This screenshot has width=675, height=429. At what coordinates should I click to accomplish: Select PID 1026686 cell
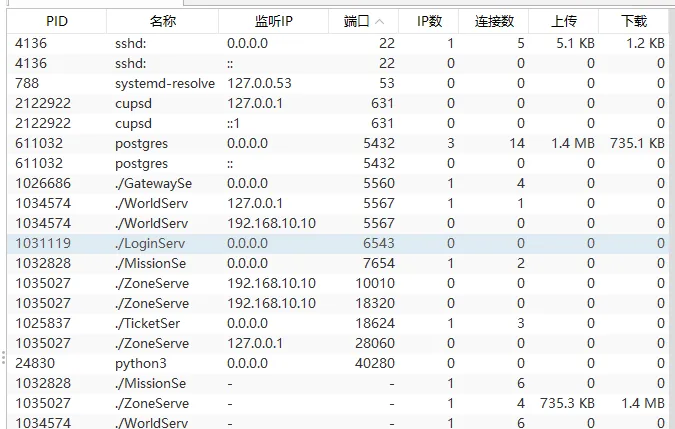click(x=43, y=183)
